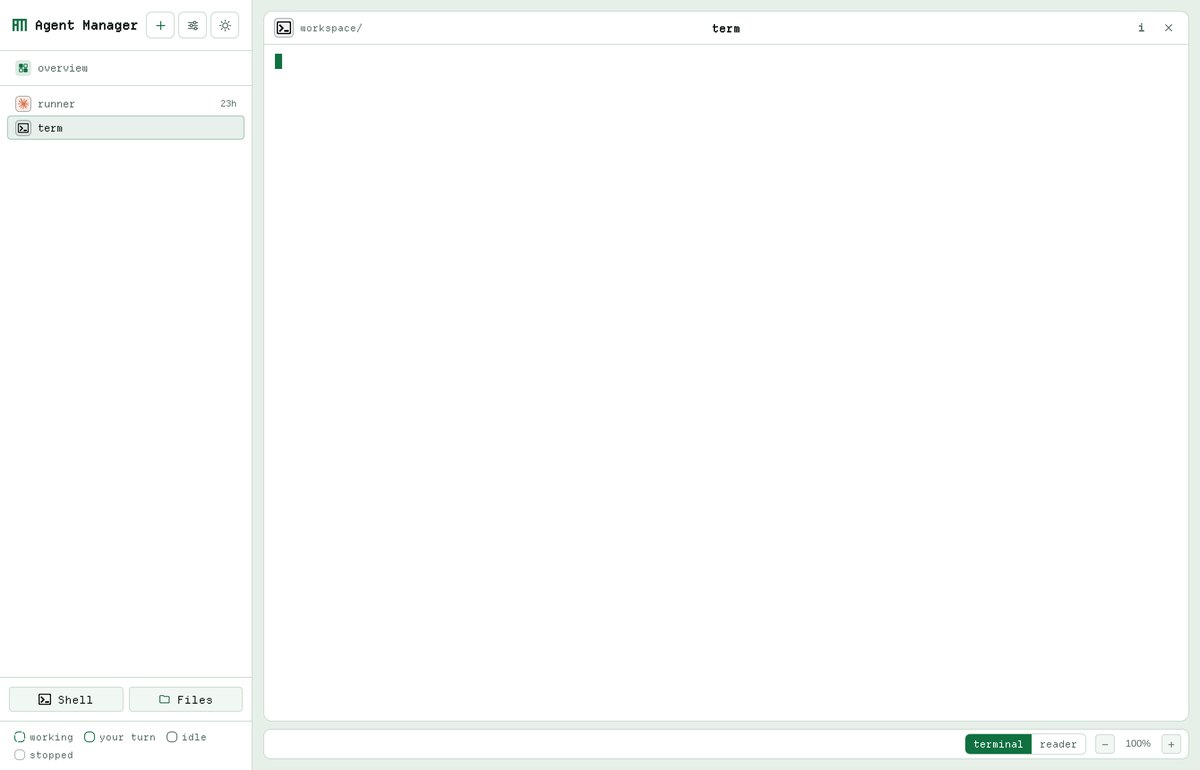Open the Files browser

[x=186, y=699]
